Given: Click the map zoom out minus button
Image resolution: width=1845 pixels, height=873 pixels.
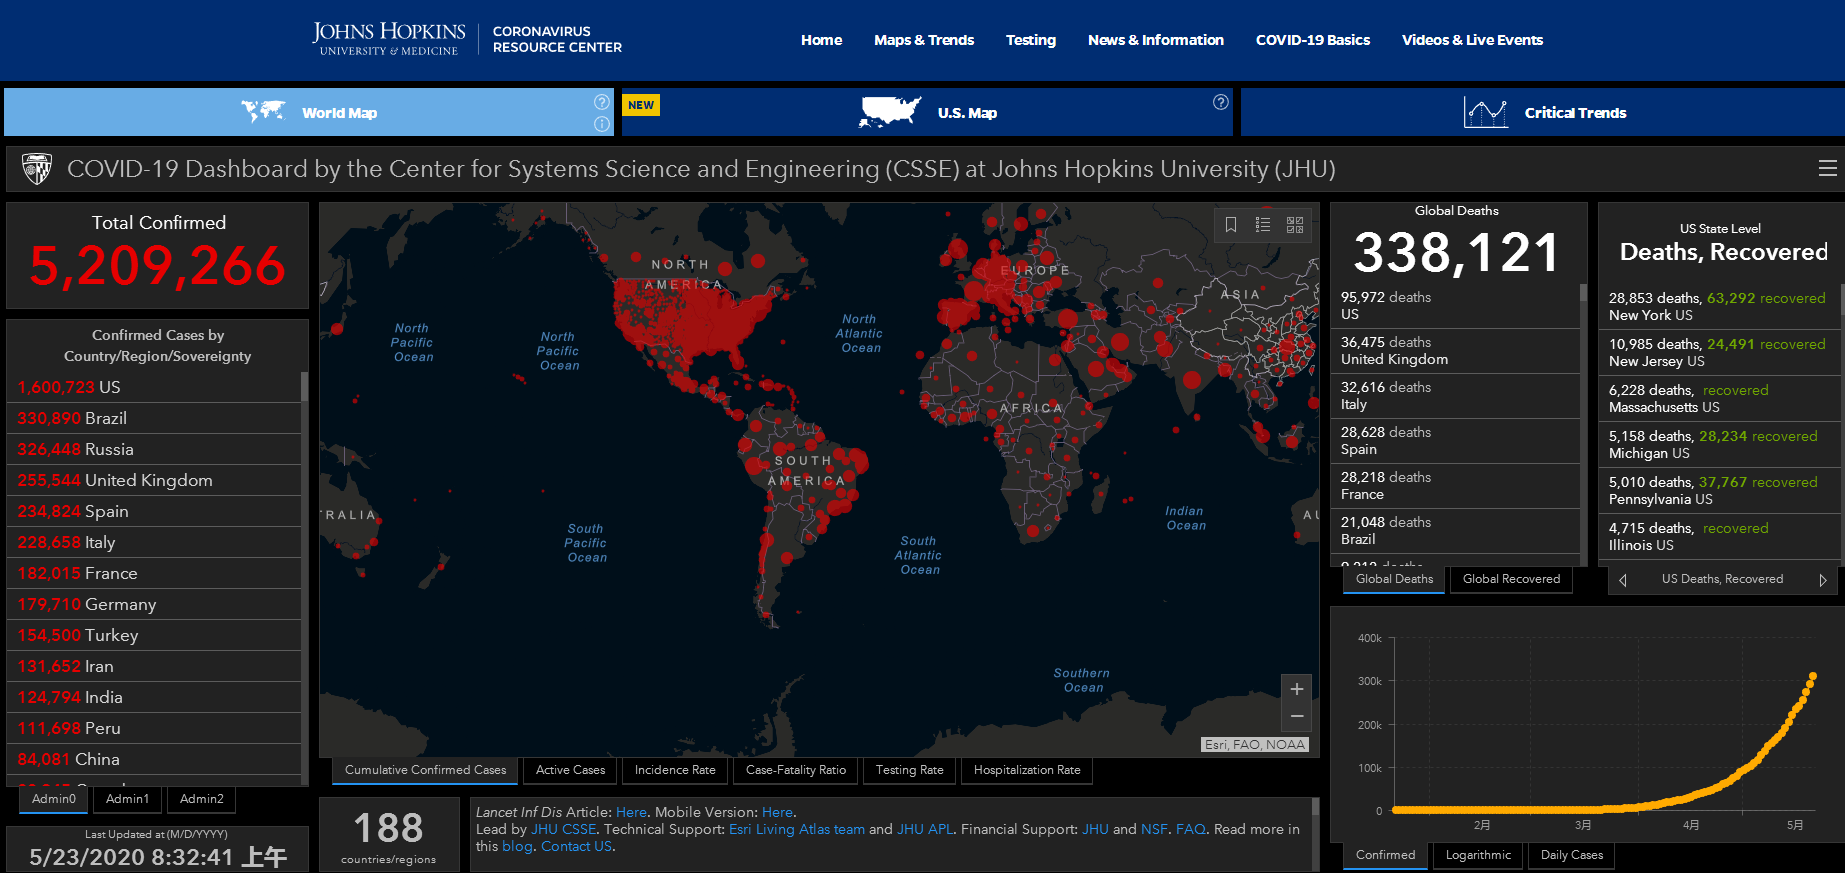Looking at the screenshot, I should coord(1296,717).
